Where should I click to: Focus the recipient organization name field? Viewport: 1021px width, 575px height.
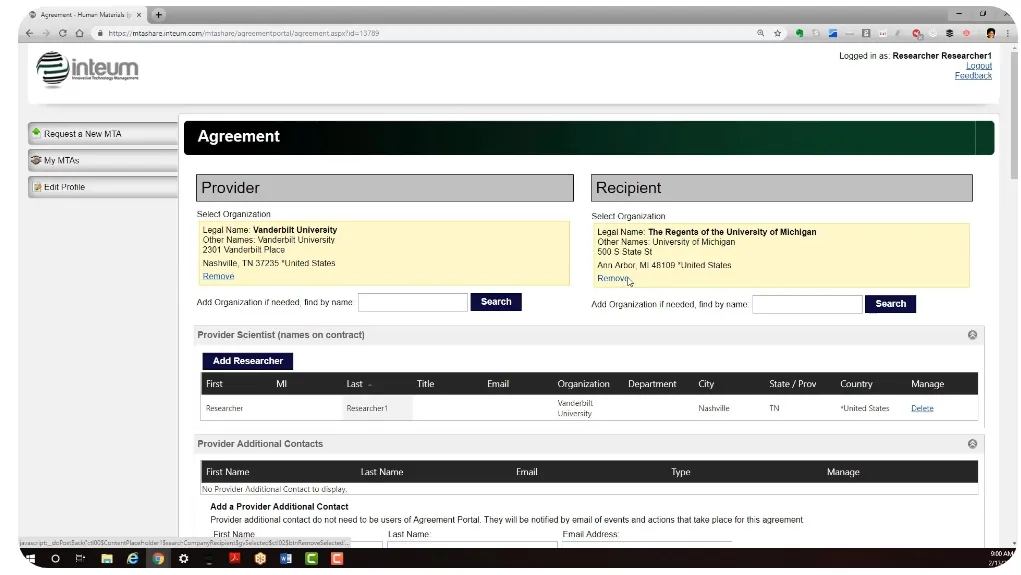click(x=807, y=304)
